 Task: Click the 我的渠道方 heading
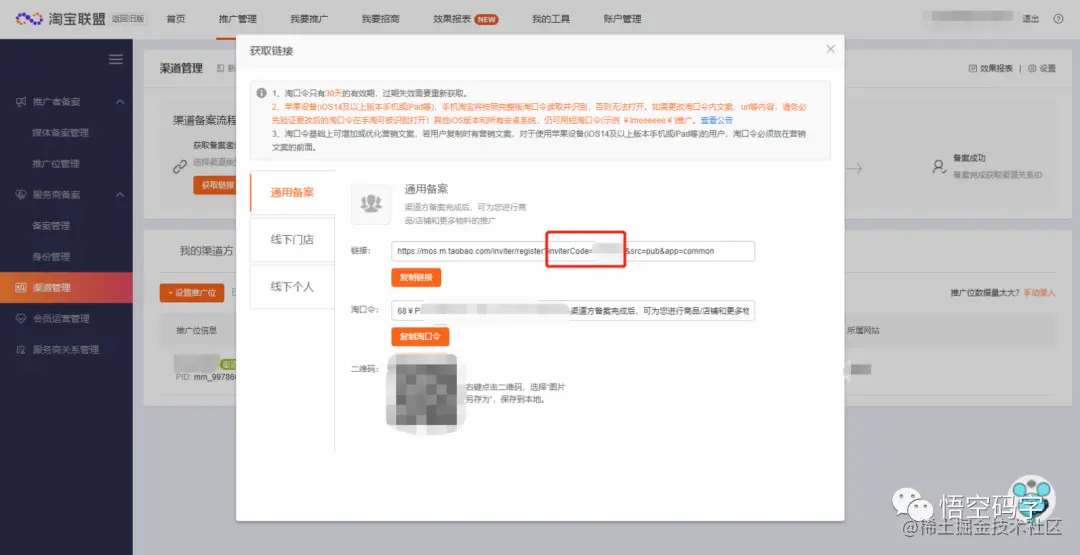click(207, 251)
